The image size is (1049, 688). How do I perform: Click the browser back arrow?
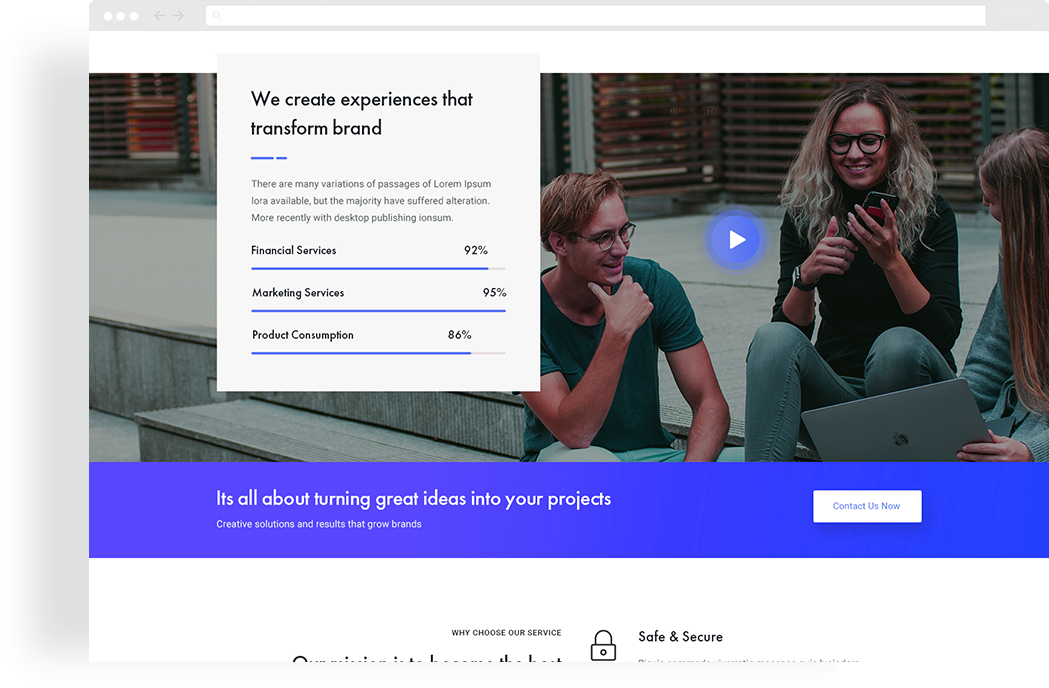(159, 16)
